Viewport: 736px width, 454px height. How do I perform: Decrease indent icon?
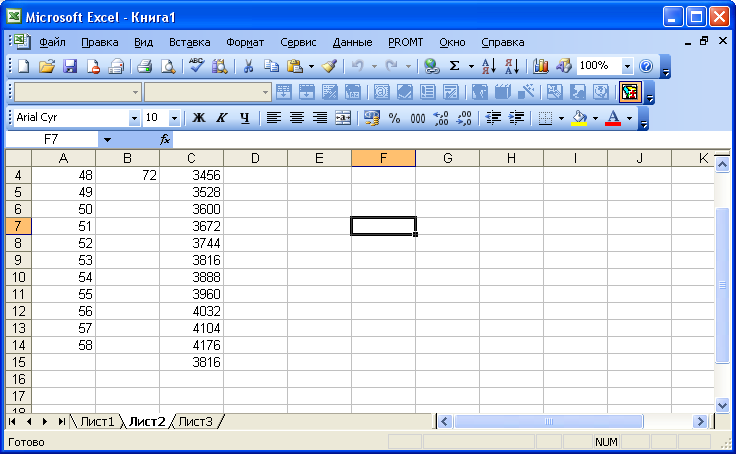493,117
